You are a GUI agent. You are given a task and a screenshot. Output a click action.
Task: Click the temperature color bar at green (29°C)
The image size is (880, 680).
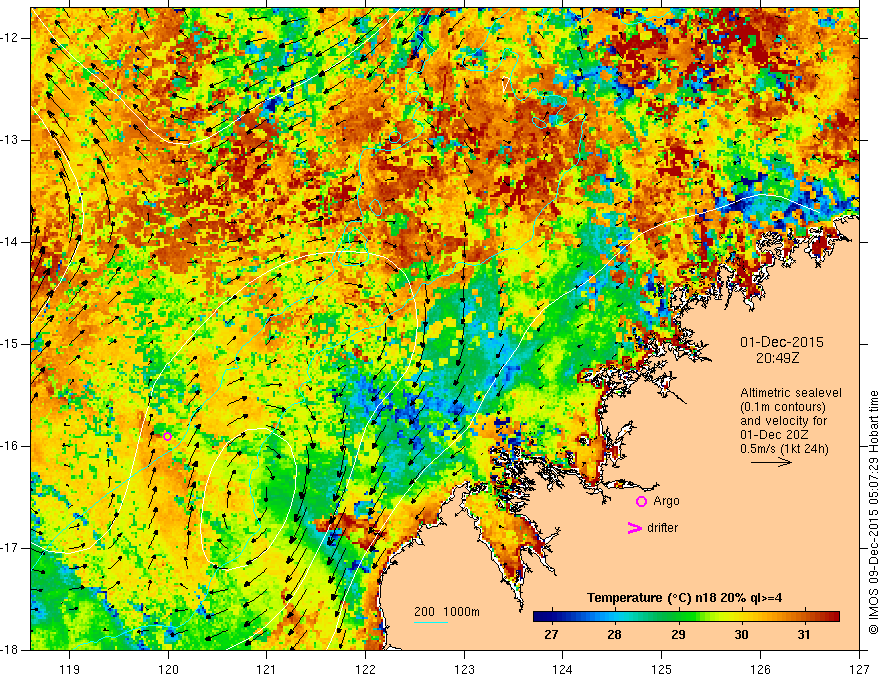tap(679, 617)
